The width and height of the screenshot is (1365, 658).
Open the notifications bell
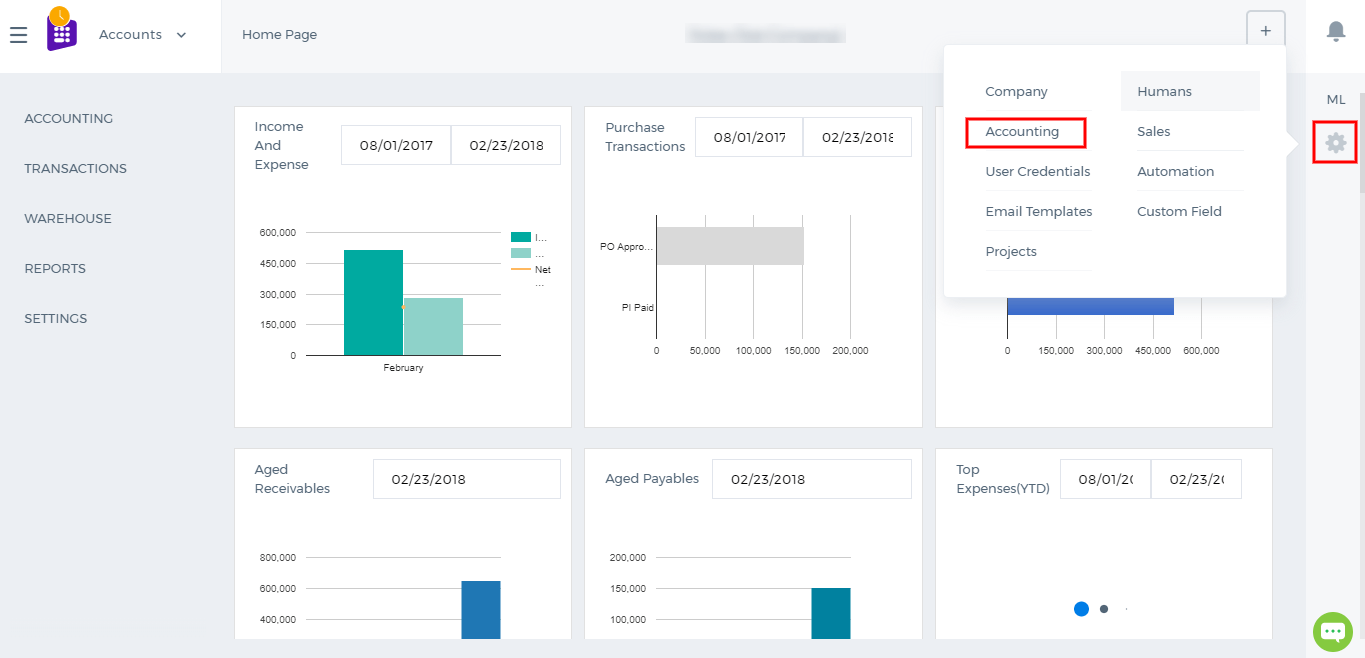[1336, 32]
